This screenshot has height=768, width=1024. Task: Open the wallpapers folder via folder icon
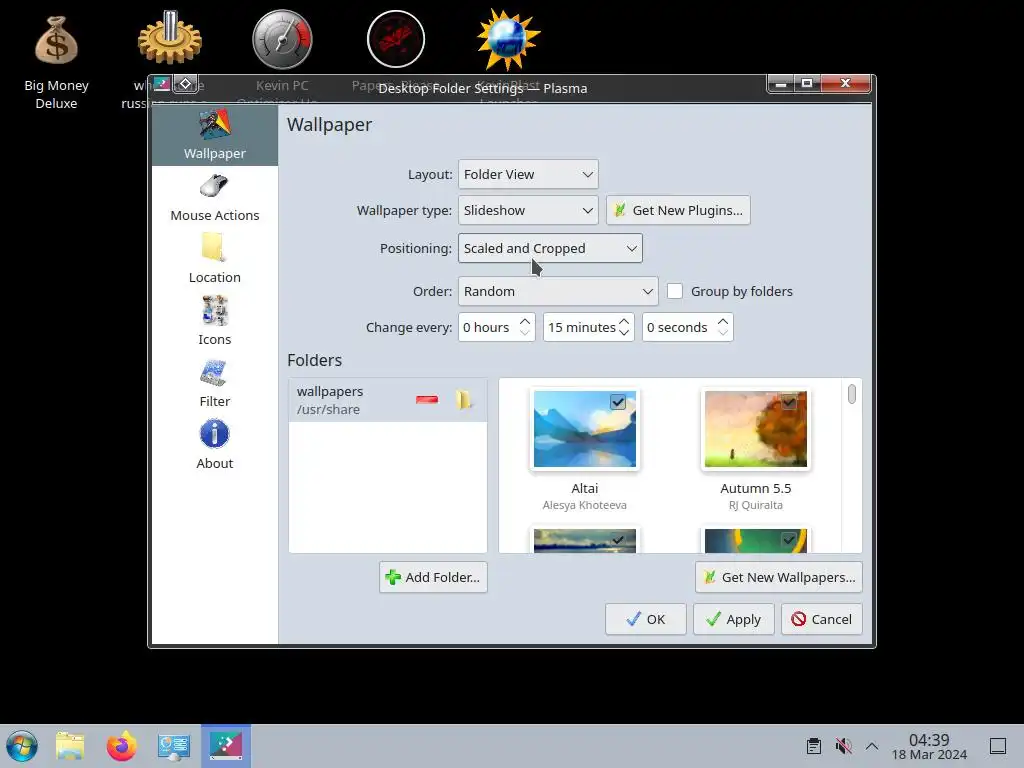pos(464,400)
